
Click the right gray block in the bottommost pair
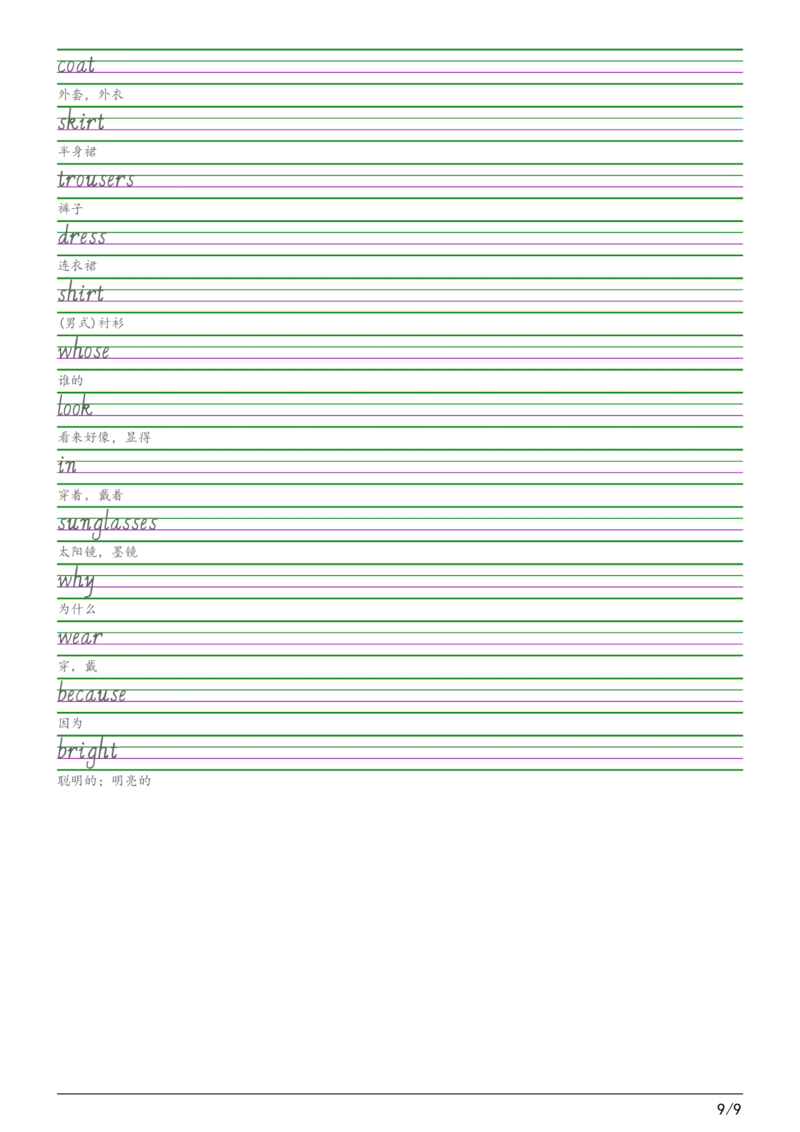tap(132, 783)
